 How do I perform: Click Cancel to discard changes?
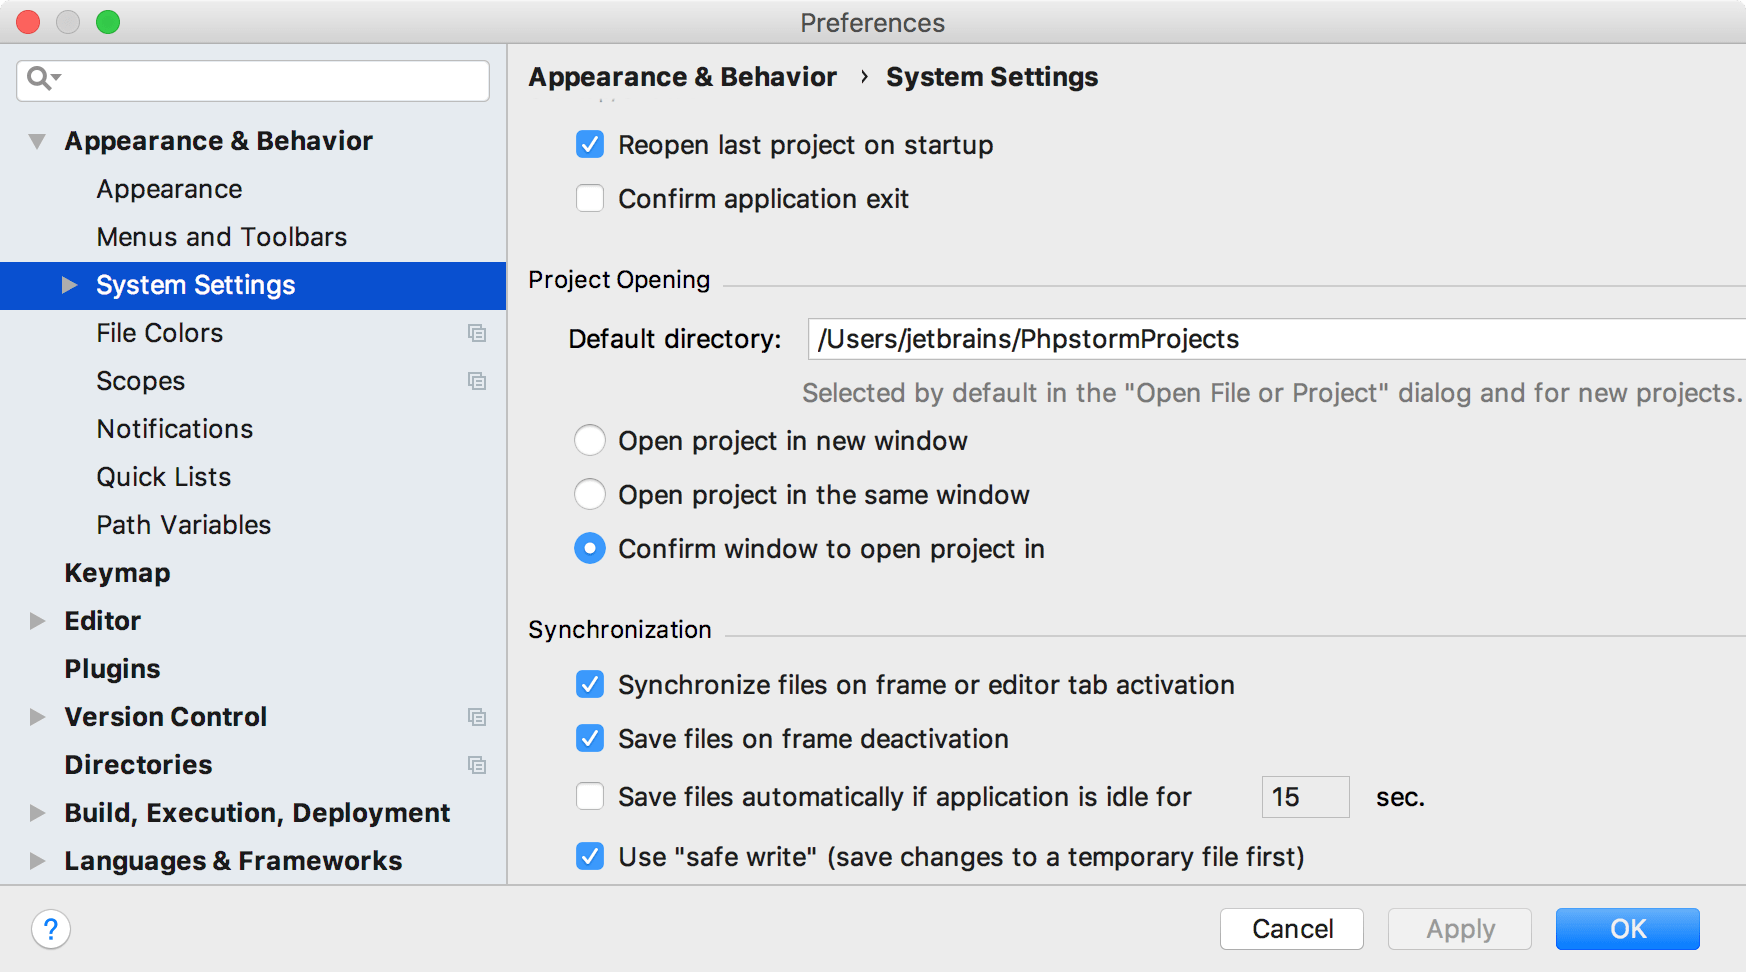[1291, 928]
